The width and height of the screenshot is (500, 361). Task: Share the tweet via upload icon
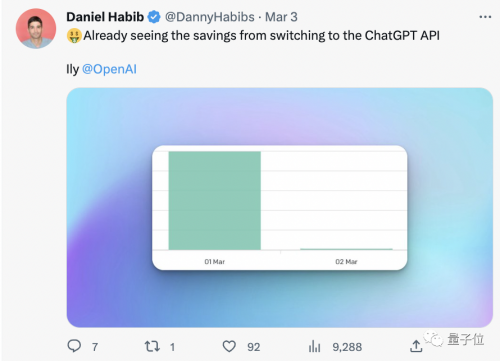tap(416, 346)
